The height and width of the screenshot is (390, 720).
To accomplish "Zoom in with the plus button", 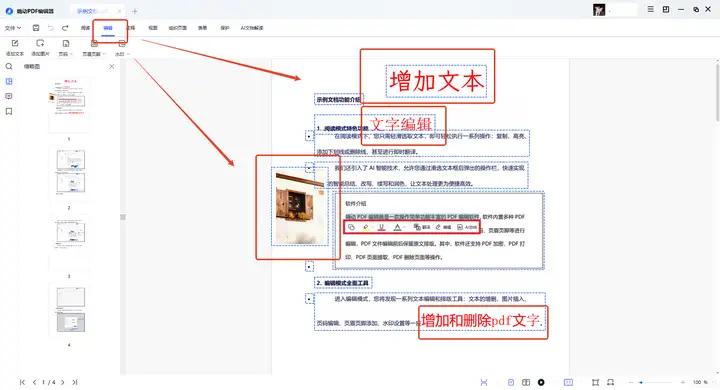I will tap(683, 382).
